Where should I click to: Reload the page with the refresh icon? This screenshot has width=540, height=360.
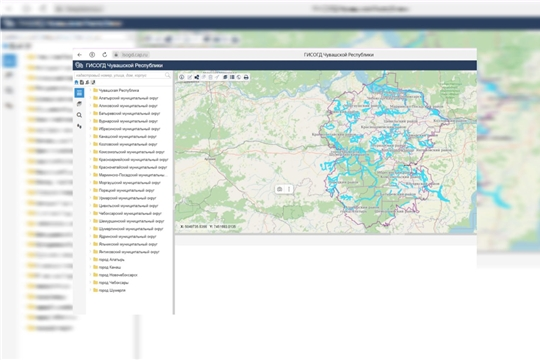click(x=105, y=55)
